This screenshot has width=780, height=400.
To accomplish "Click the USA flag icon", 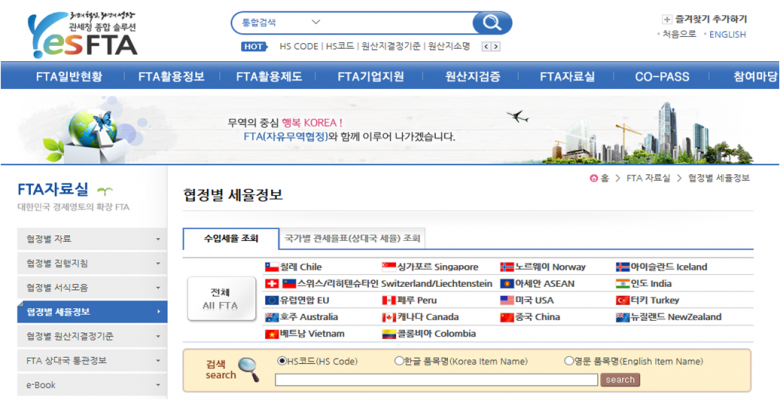I will (x=506, y=300).
